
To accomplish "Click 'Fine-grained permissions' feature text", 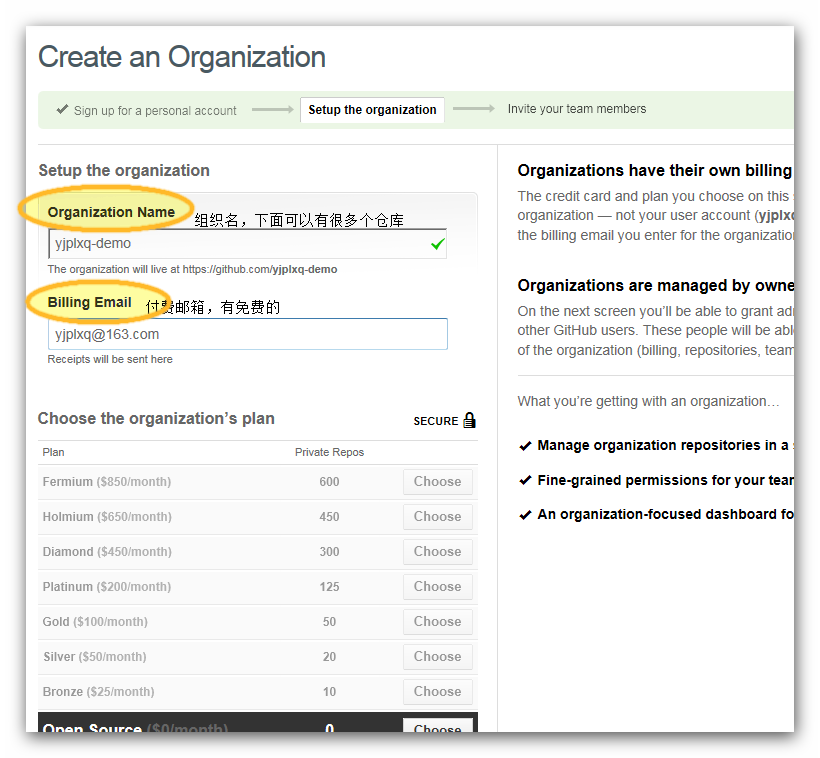I will point(665,480).
